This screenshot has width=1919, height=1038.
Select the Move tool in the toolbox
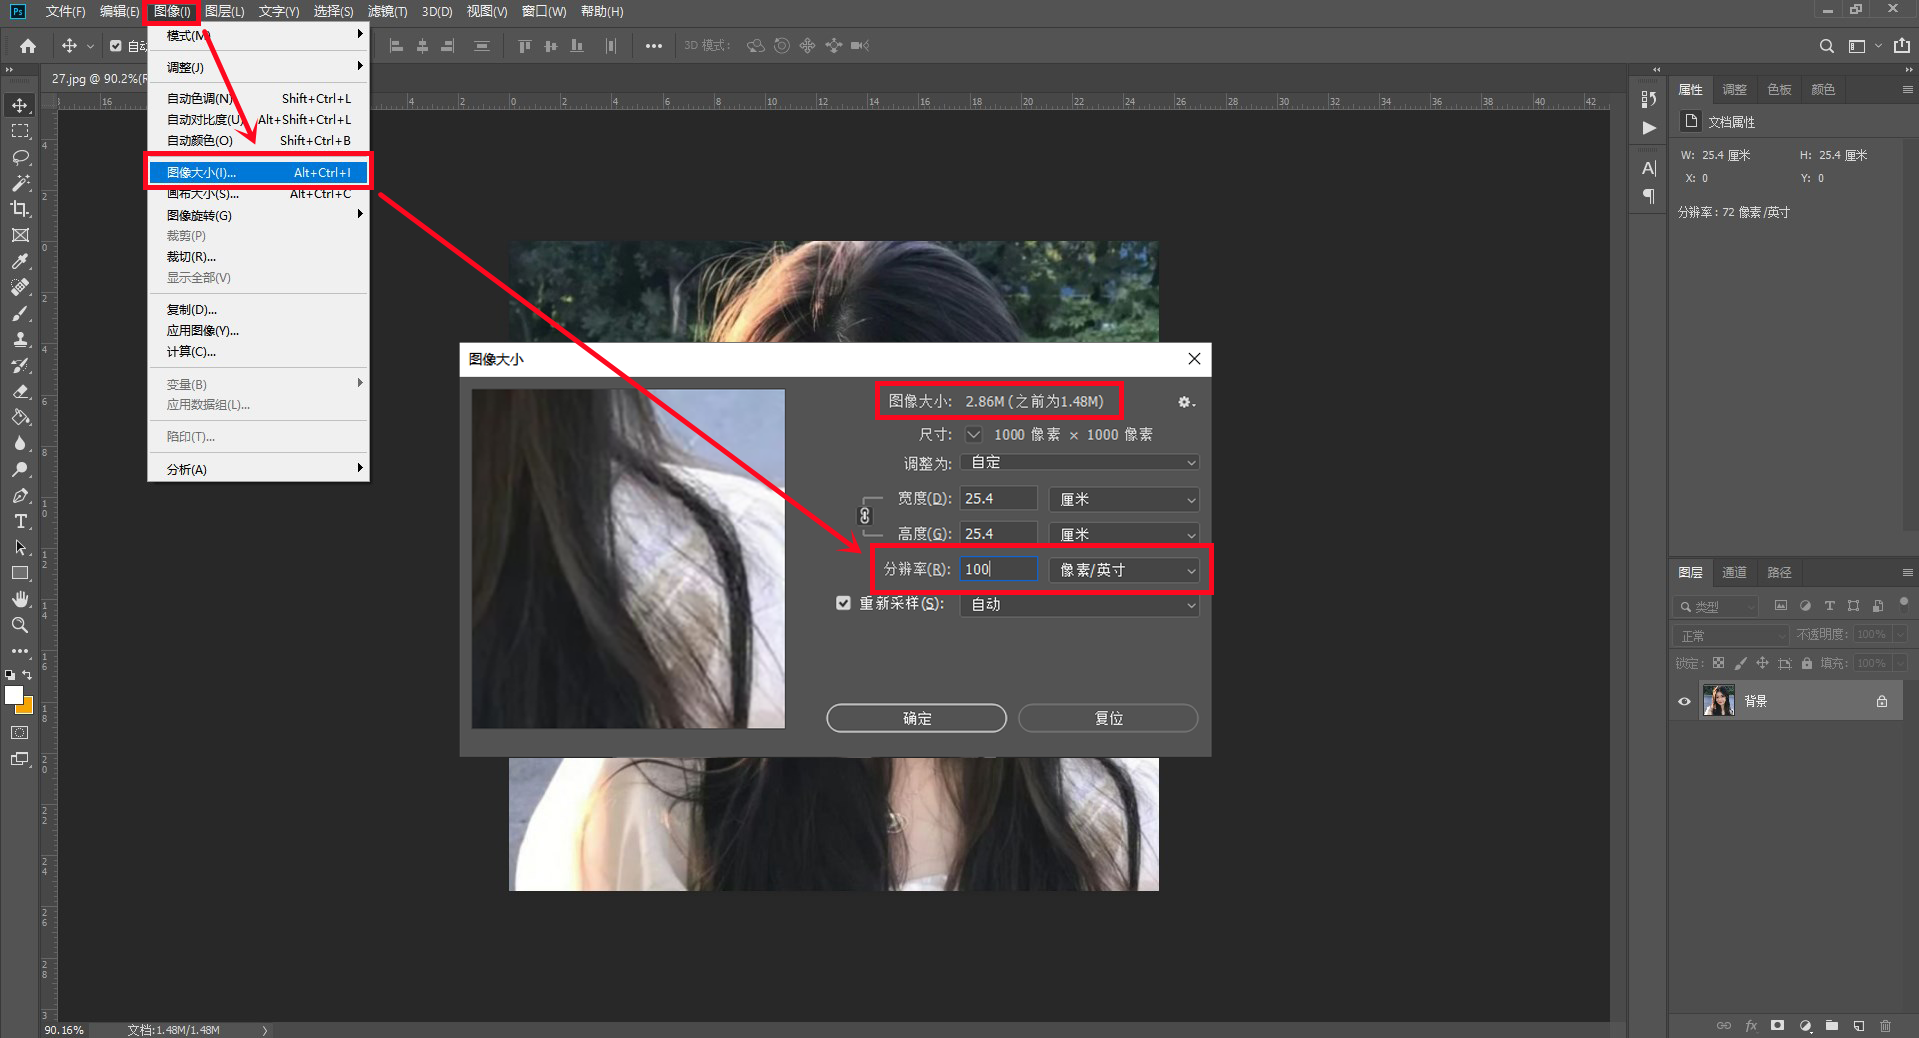click(x=20, y=105)
